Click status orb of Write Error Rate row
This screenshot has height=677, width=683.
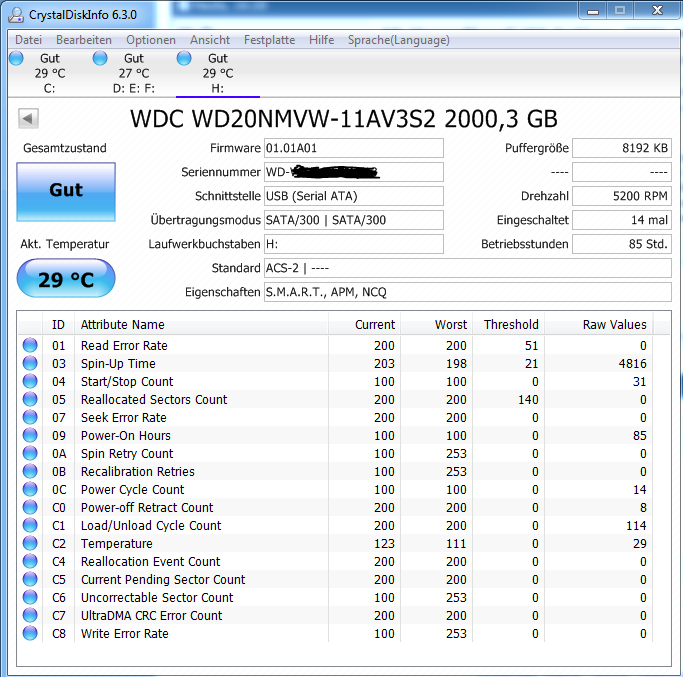coord(30,633)
